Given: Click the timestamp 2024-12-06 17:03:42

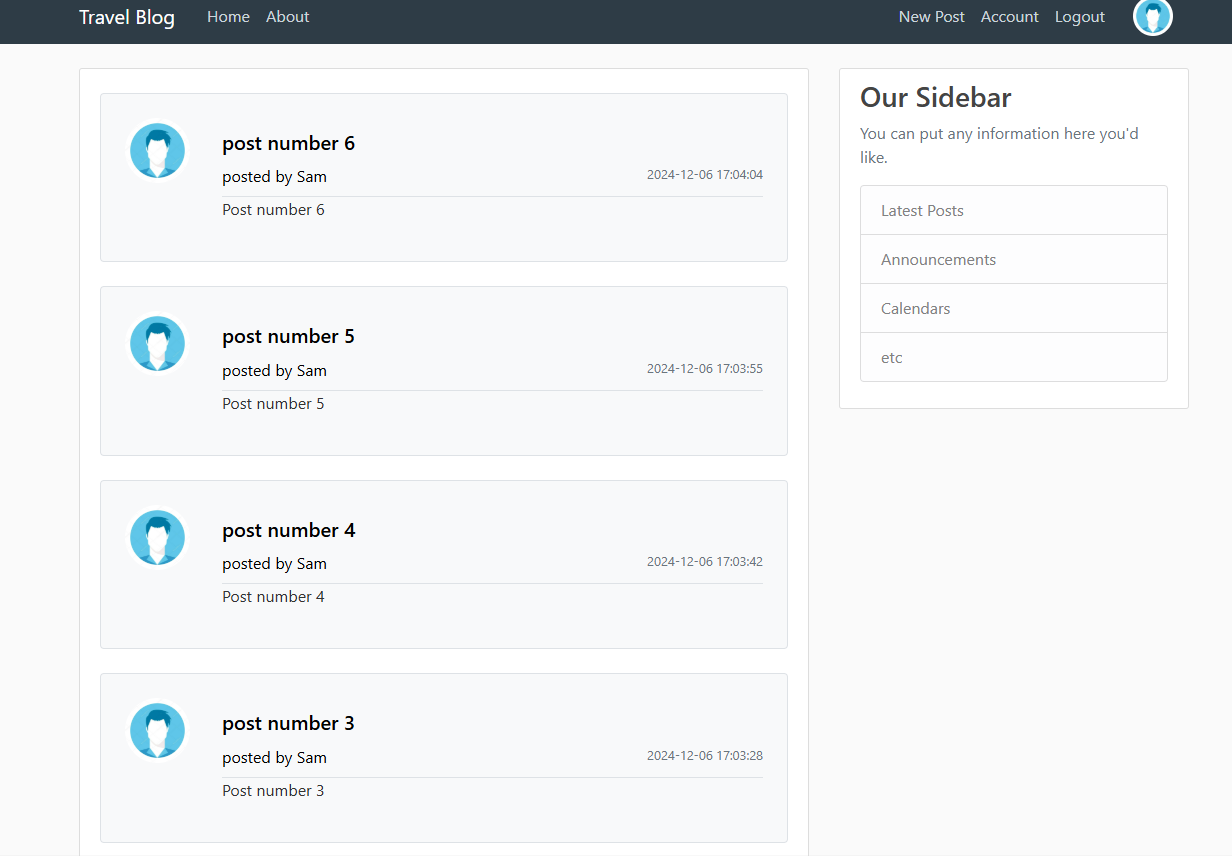Looking at the screenshot, I should coord(705,562).
